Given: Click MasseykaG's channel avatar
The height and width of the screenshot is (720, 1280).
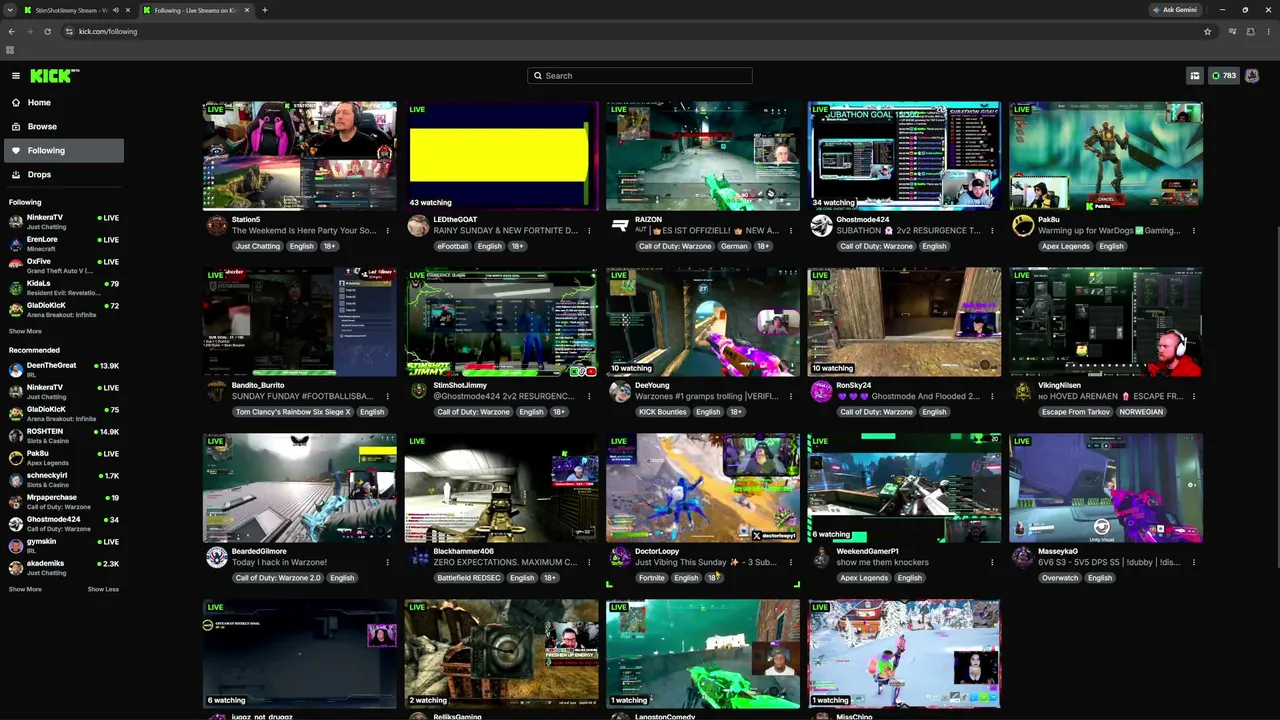Looking at the screenshot, I should click(1023, 557).
